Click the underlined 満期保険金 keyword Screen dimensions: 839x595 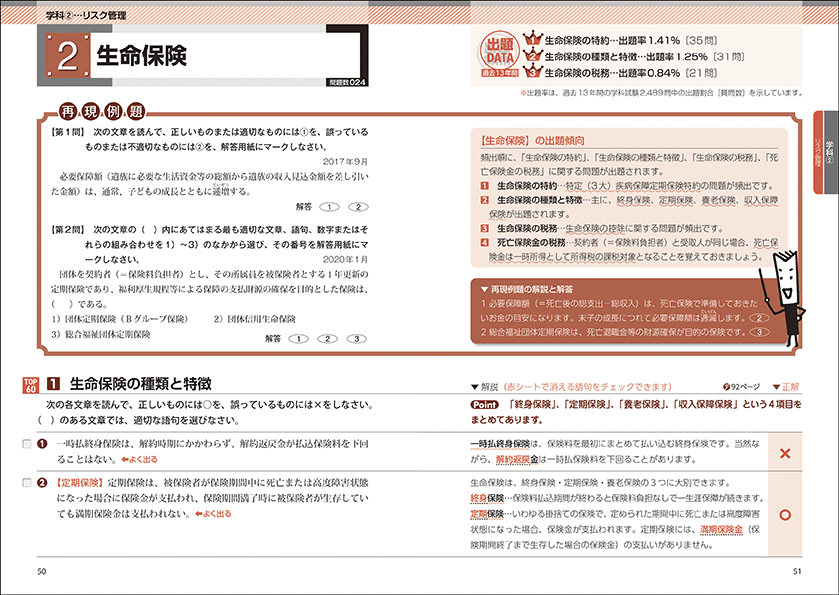click(722, 530)
